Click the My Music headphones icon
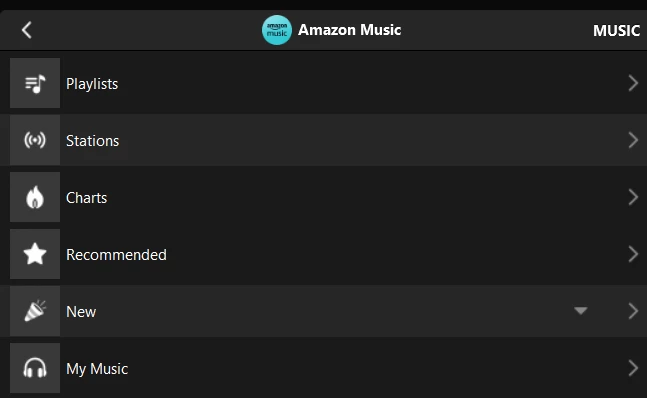Screen dimensions: 647x398 (35, 368)
